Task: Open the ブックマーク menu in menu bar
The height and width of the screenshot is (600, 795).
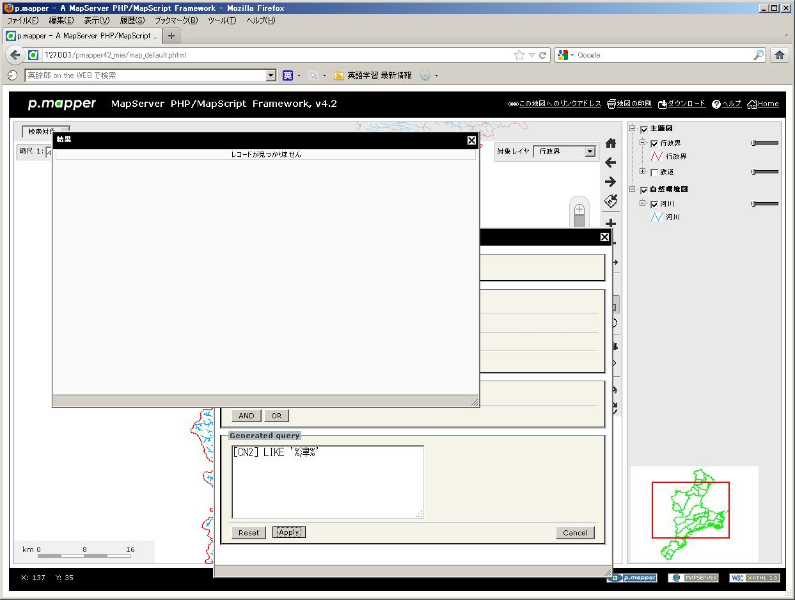Action: tap(174, 20)
